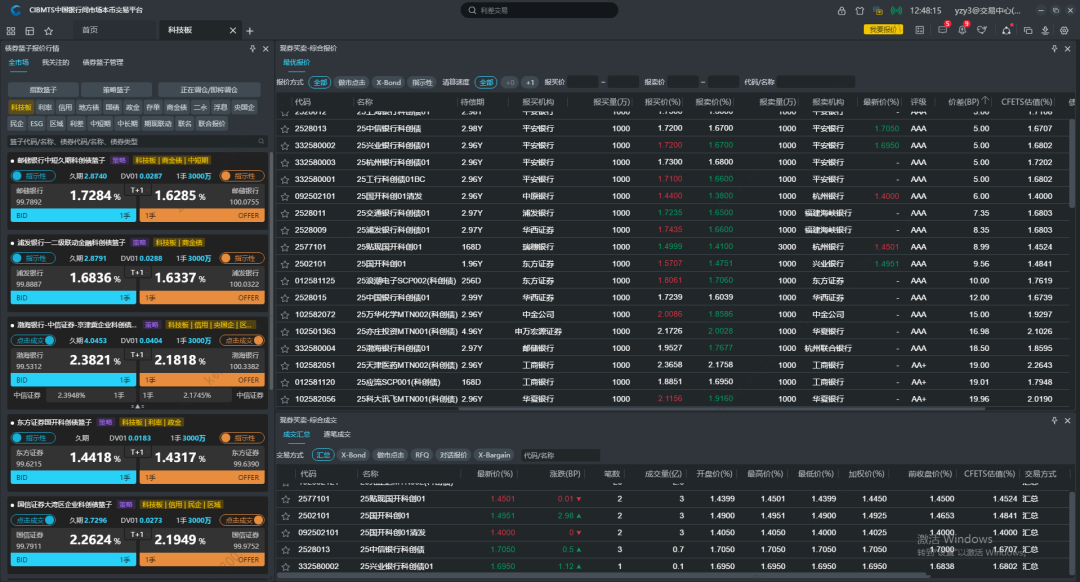
Task: Click the 指数篮子 button
Action: coord(43,90)
